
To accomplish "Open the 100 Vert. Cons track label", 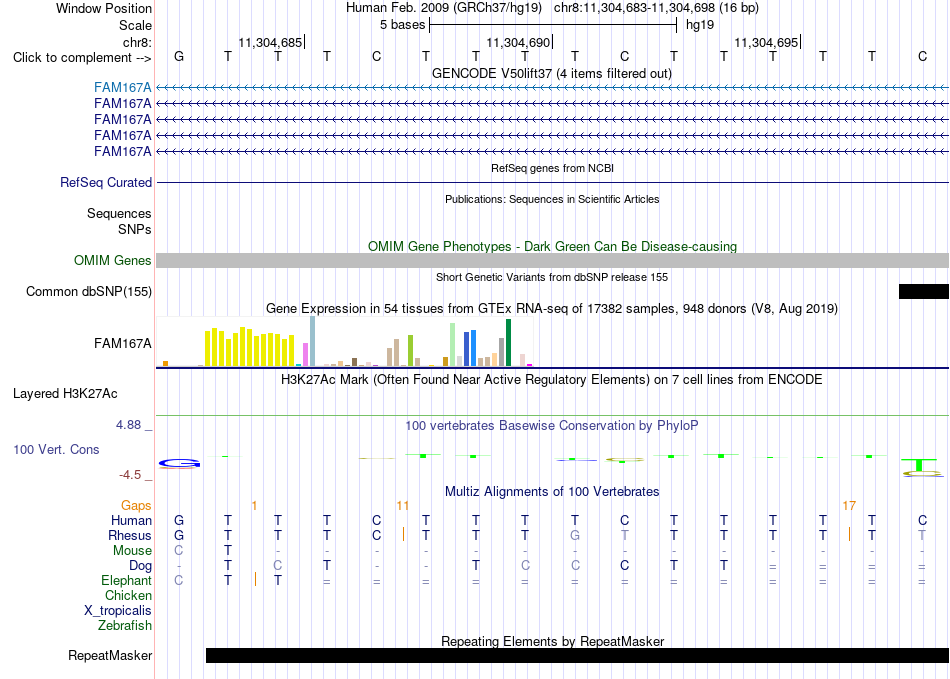I will point(56,449).
